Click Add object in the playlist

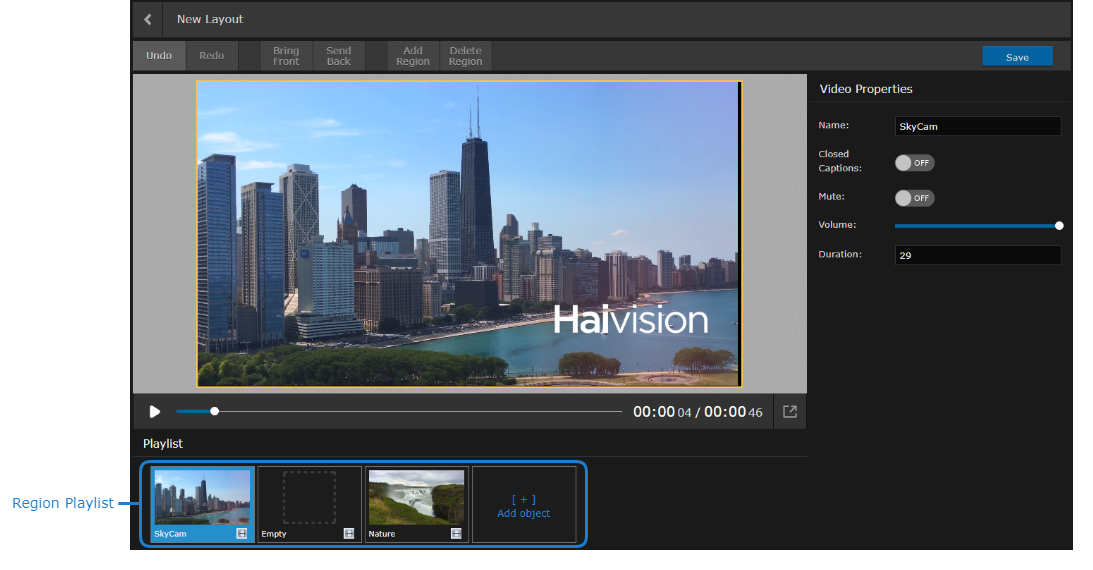click(524, 506)
